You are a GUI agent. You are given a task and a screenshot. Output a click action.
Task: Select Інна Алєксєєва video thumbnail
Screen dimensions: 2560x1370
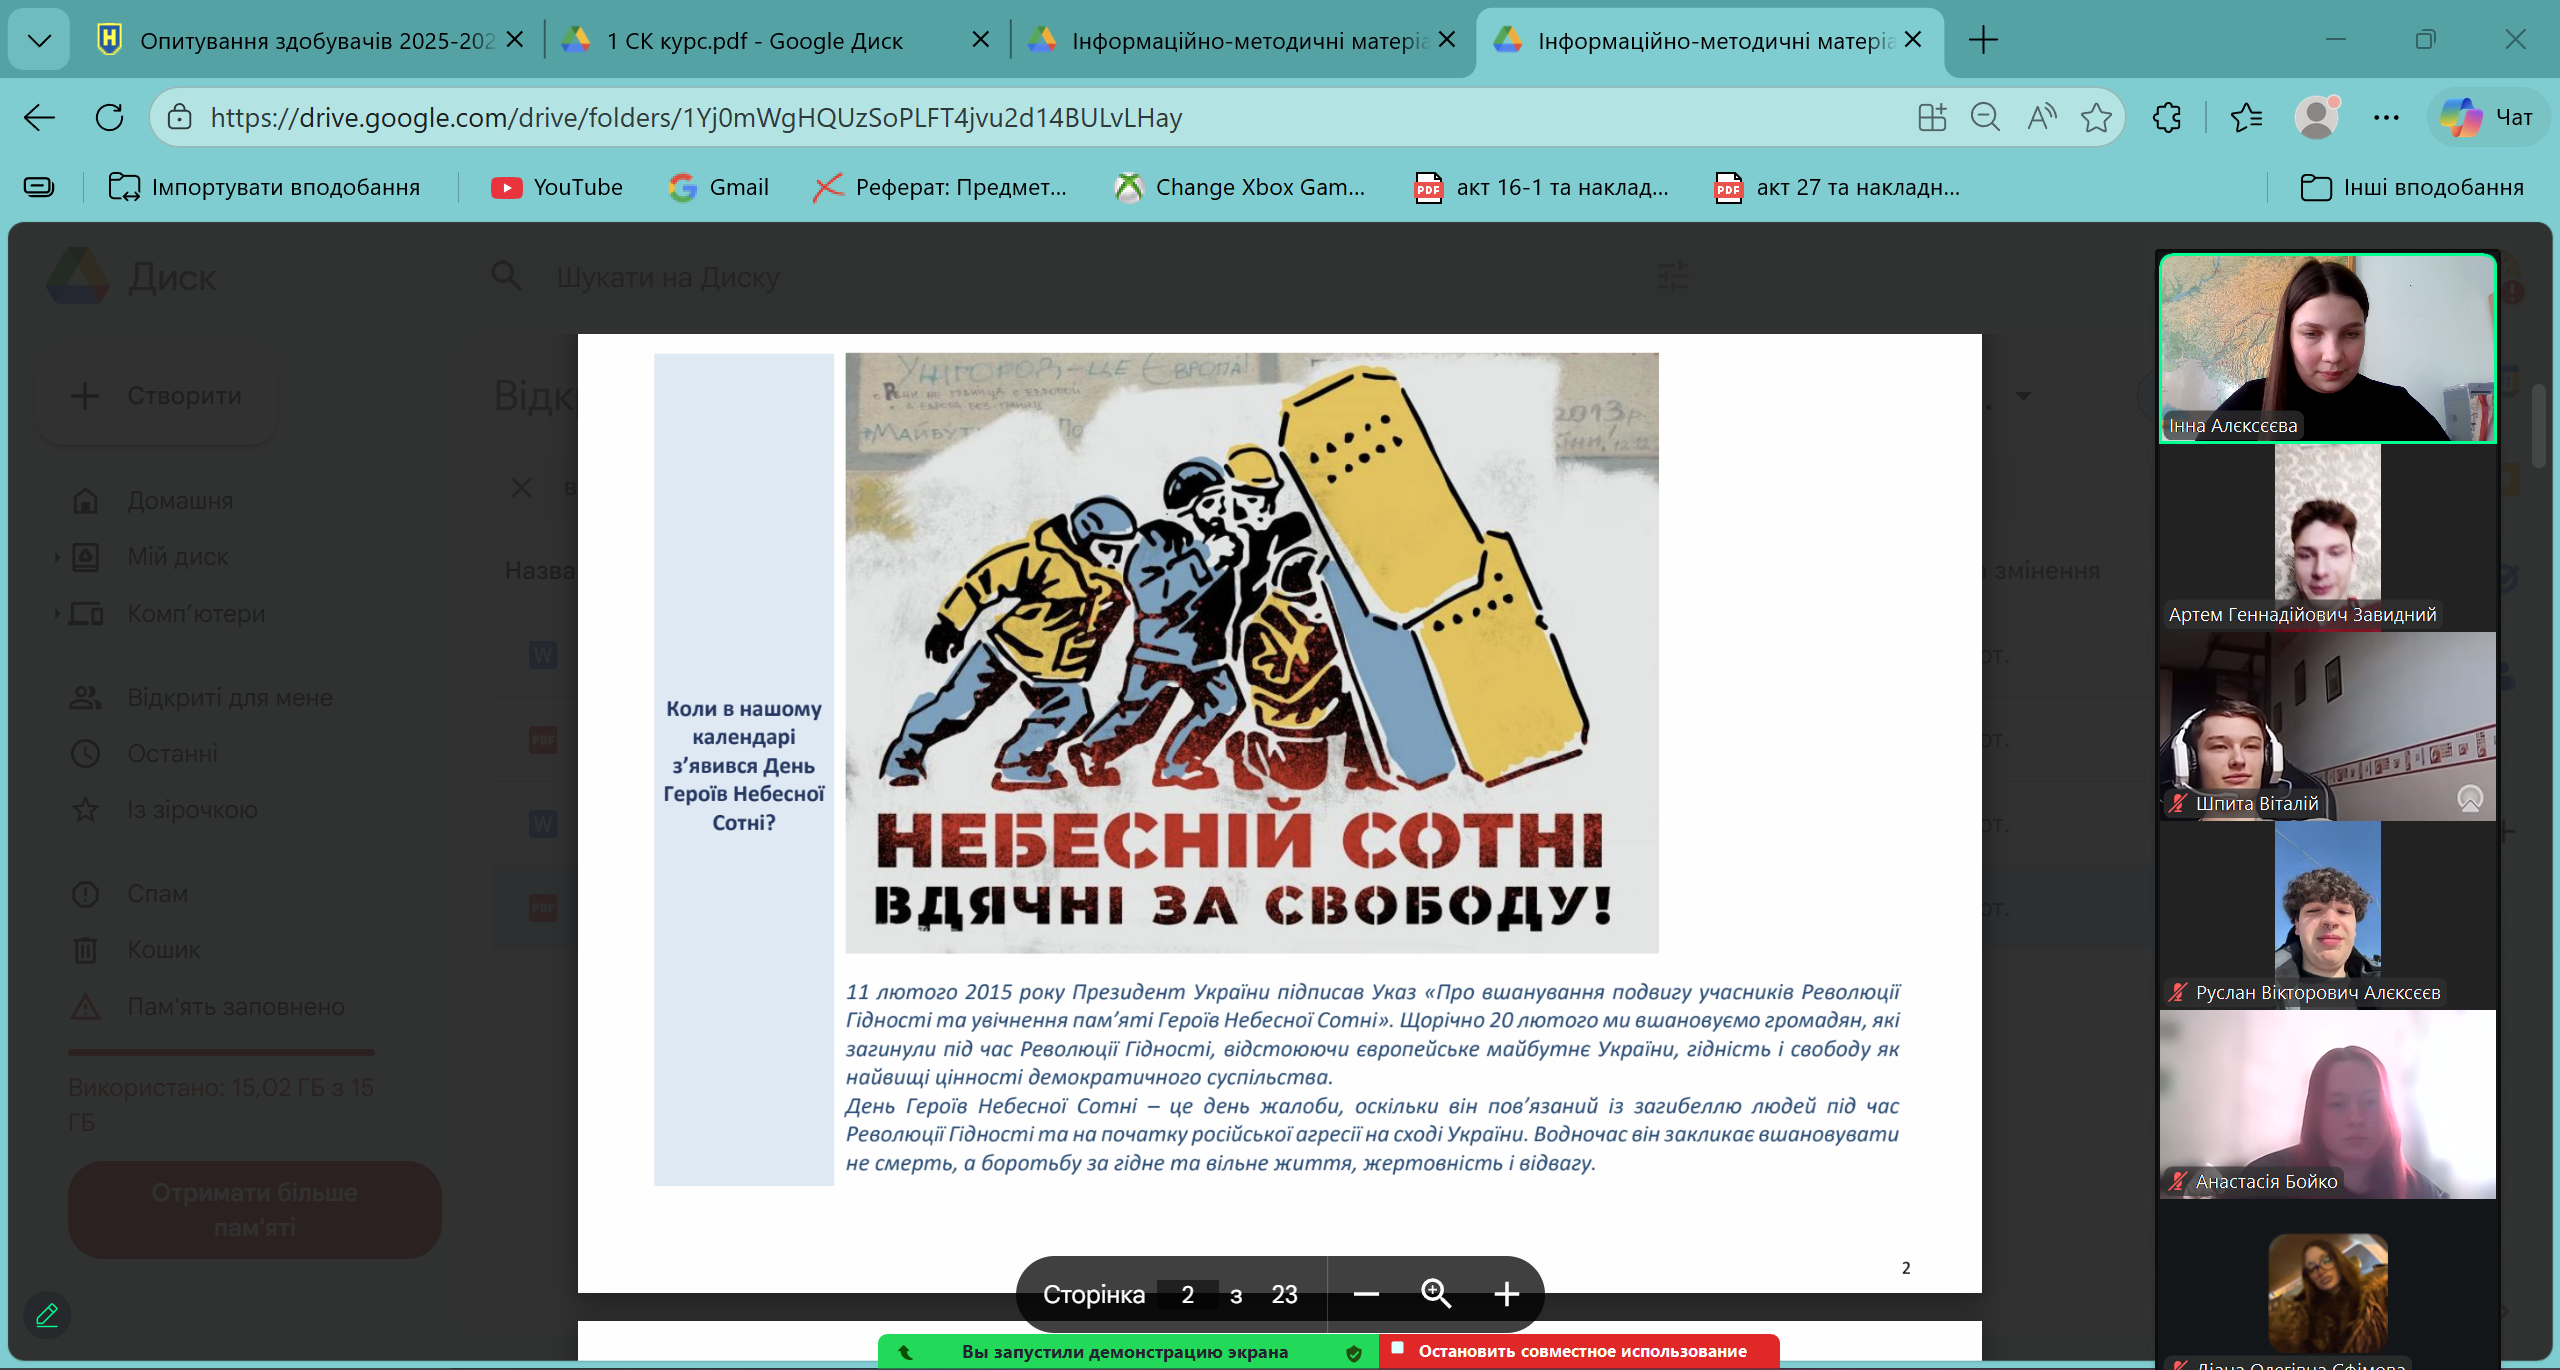pyautogui.click(x=2327, y=347)
